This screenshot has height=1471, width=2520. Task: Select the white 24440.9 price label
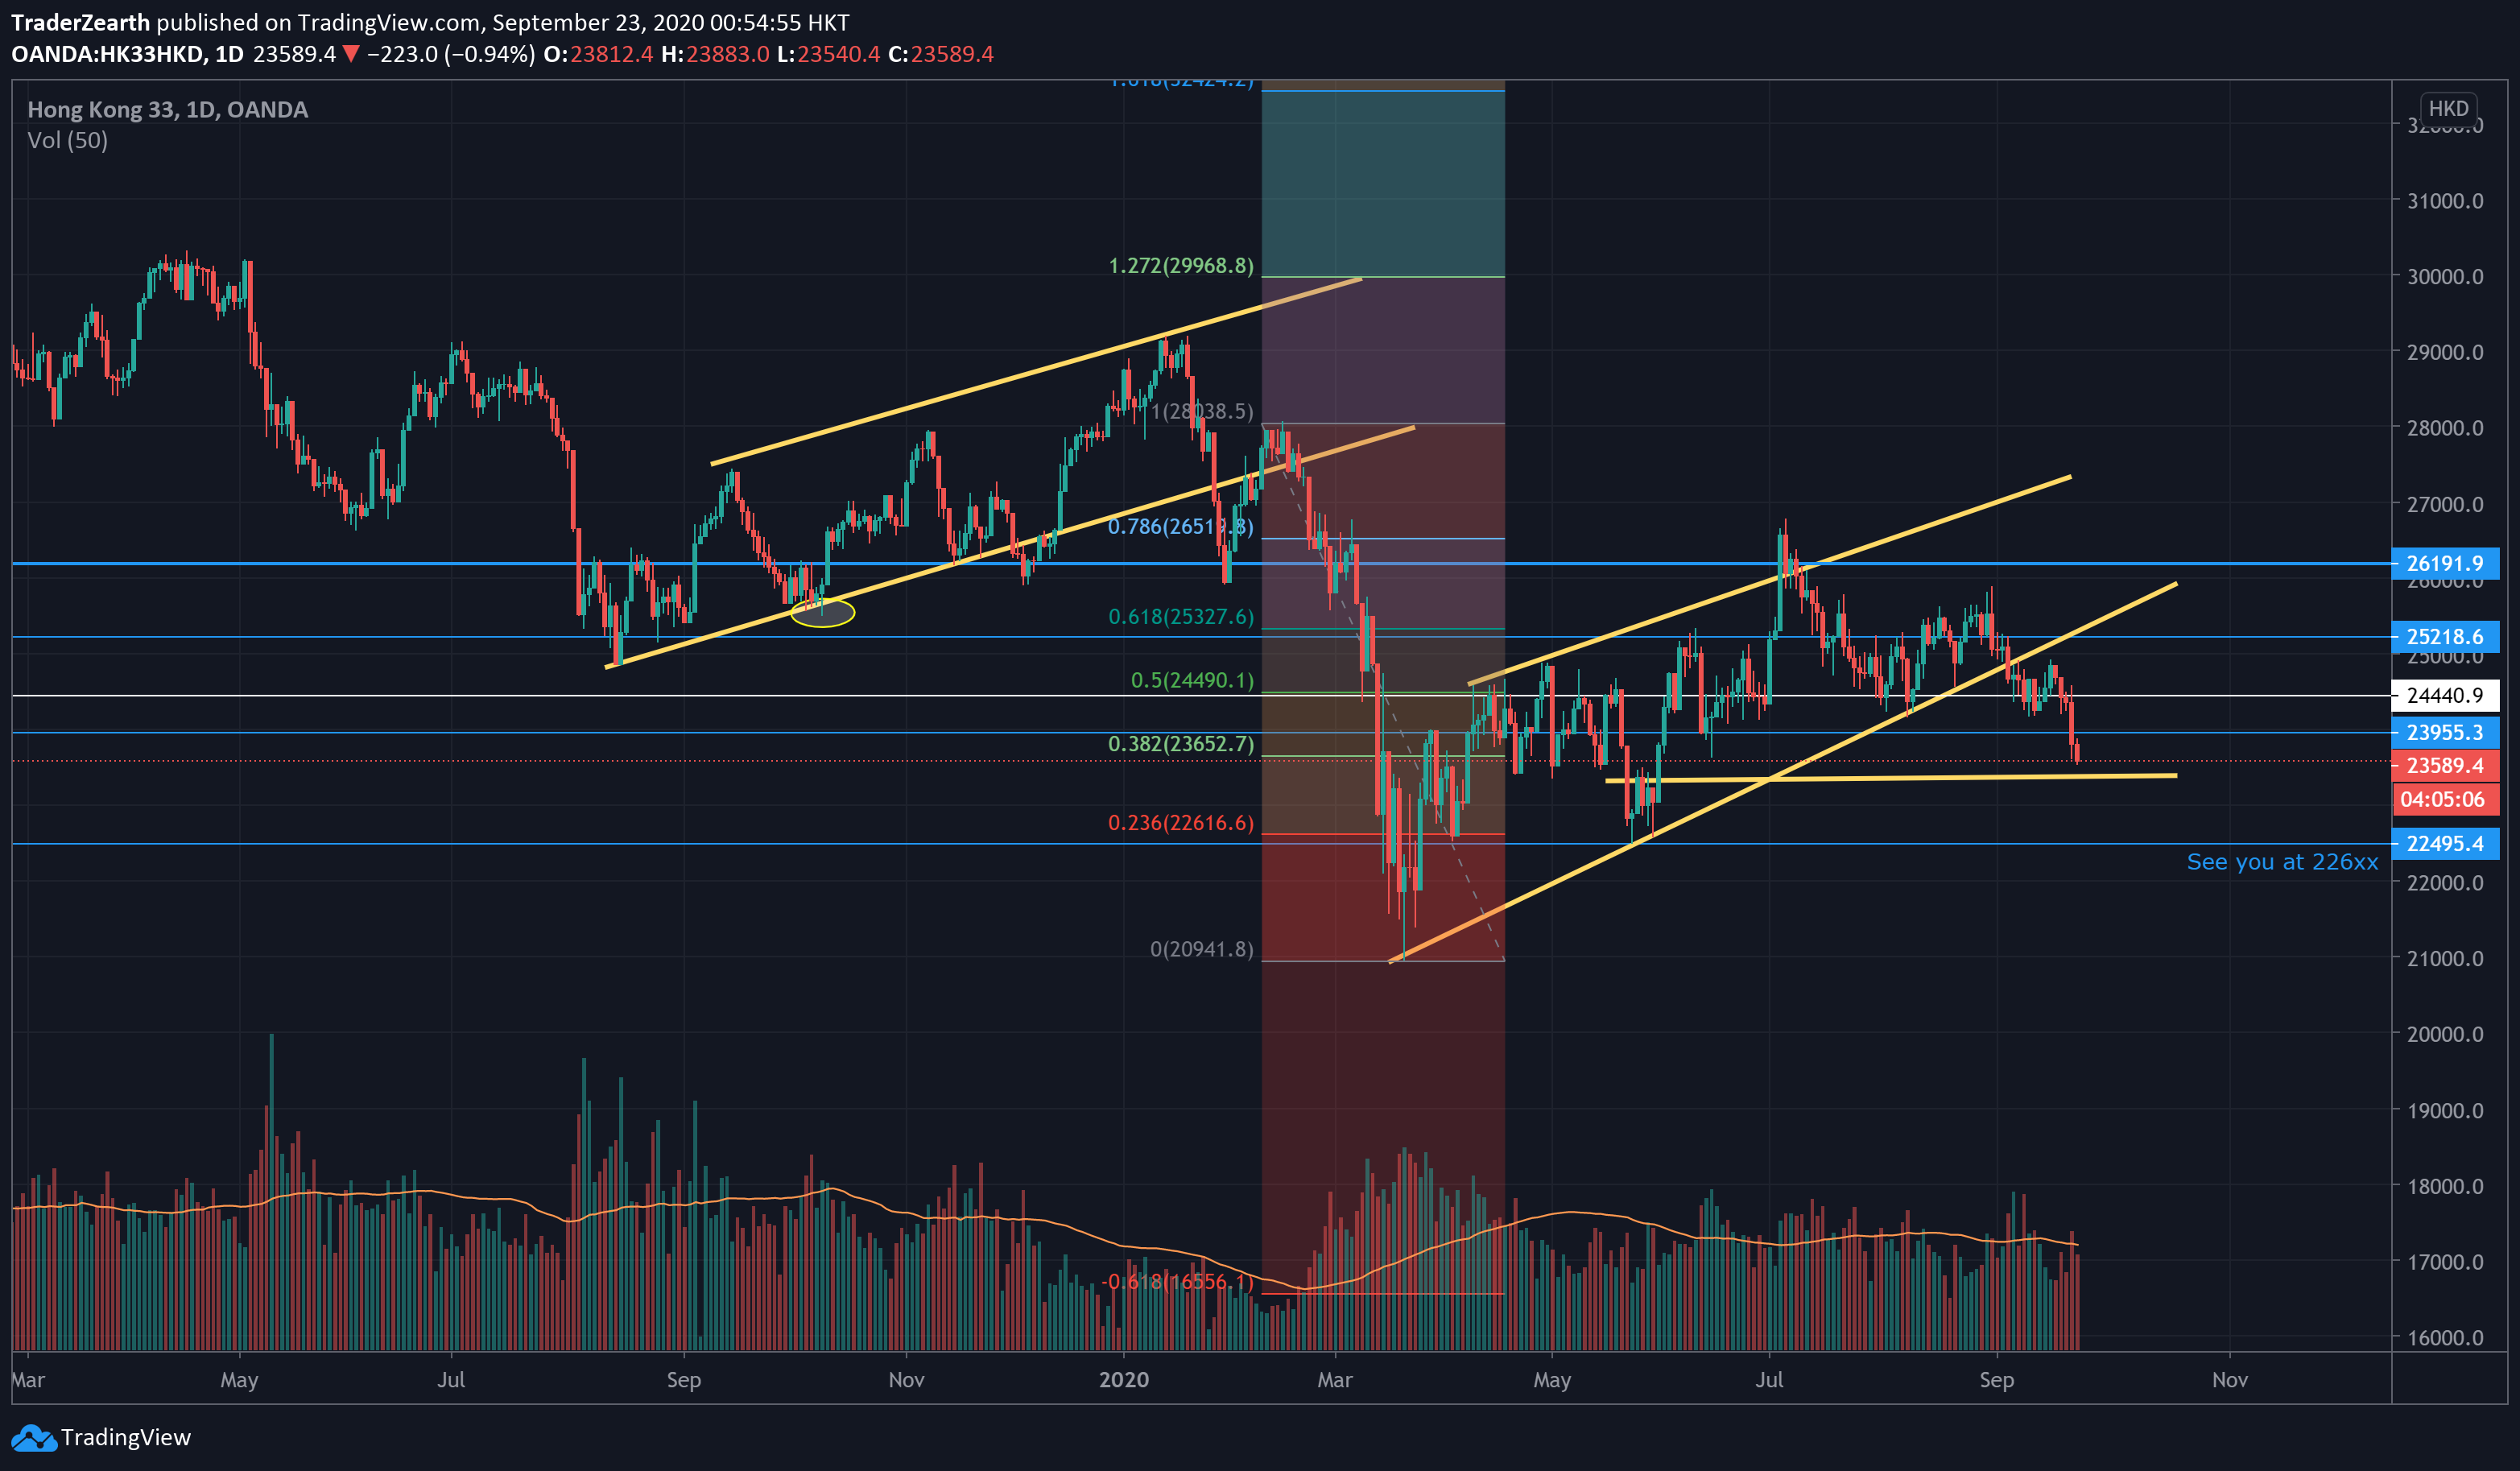tap(2444, 695)
